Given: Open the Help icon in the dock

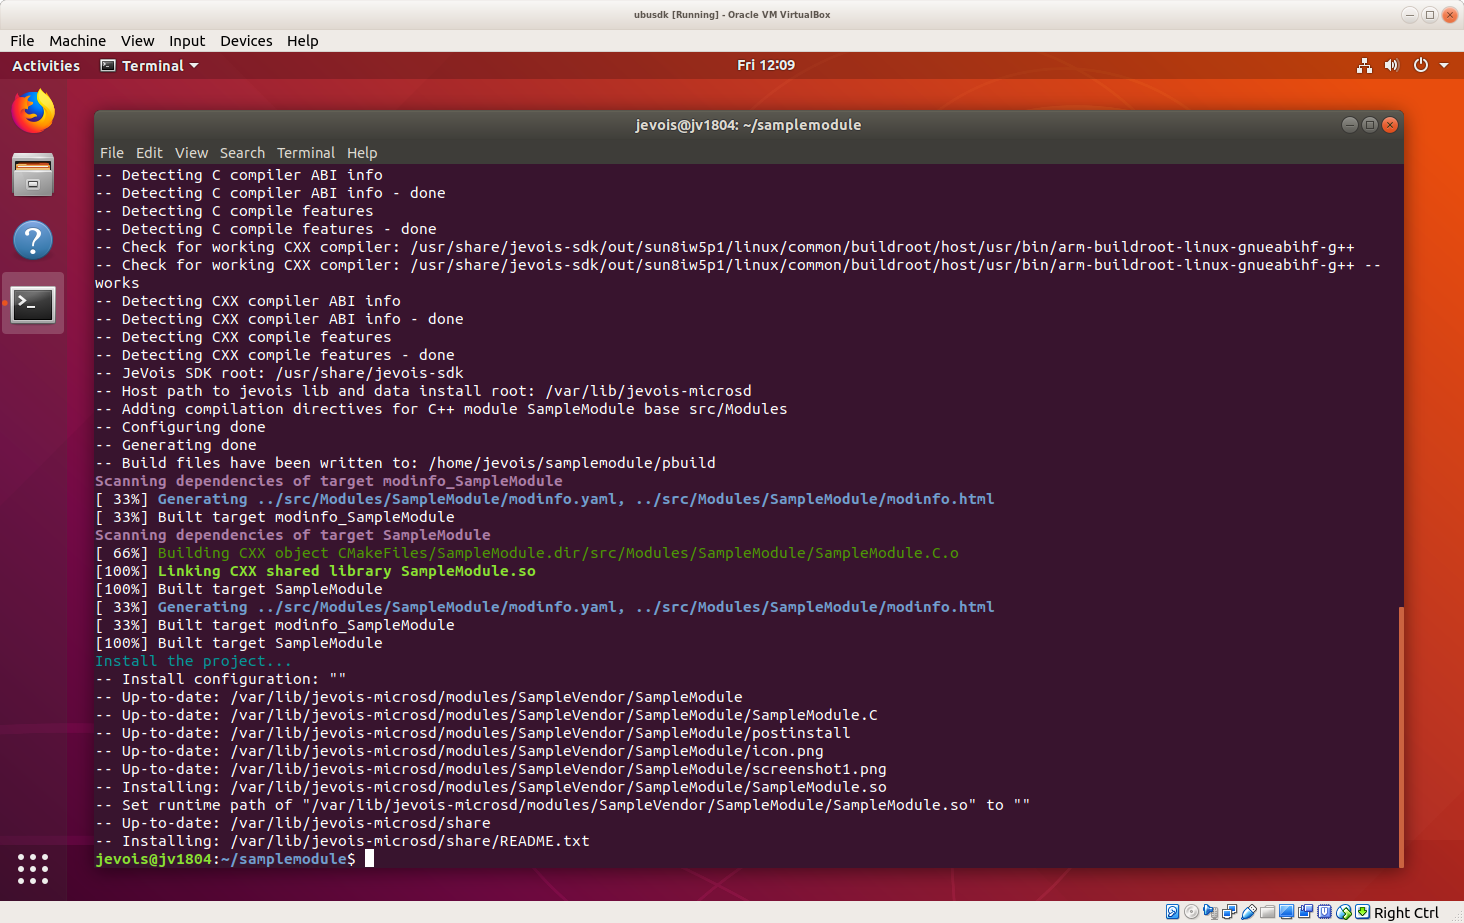Looking at the screenshot, I should pyautogui.click(x=33, y=240).
